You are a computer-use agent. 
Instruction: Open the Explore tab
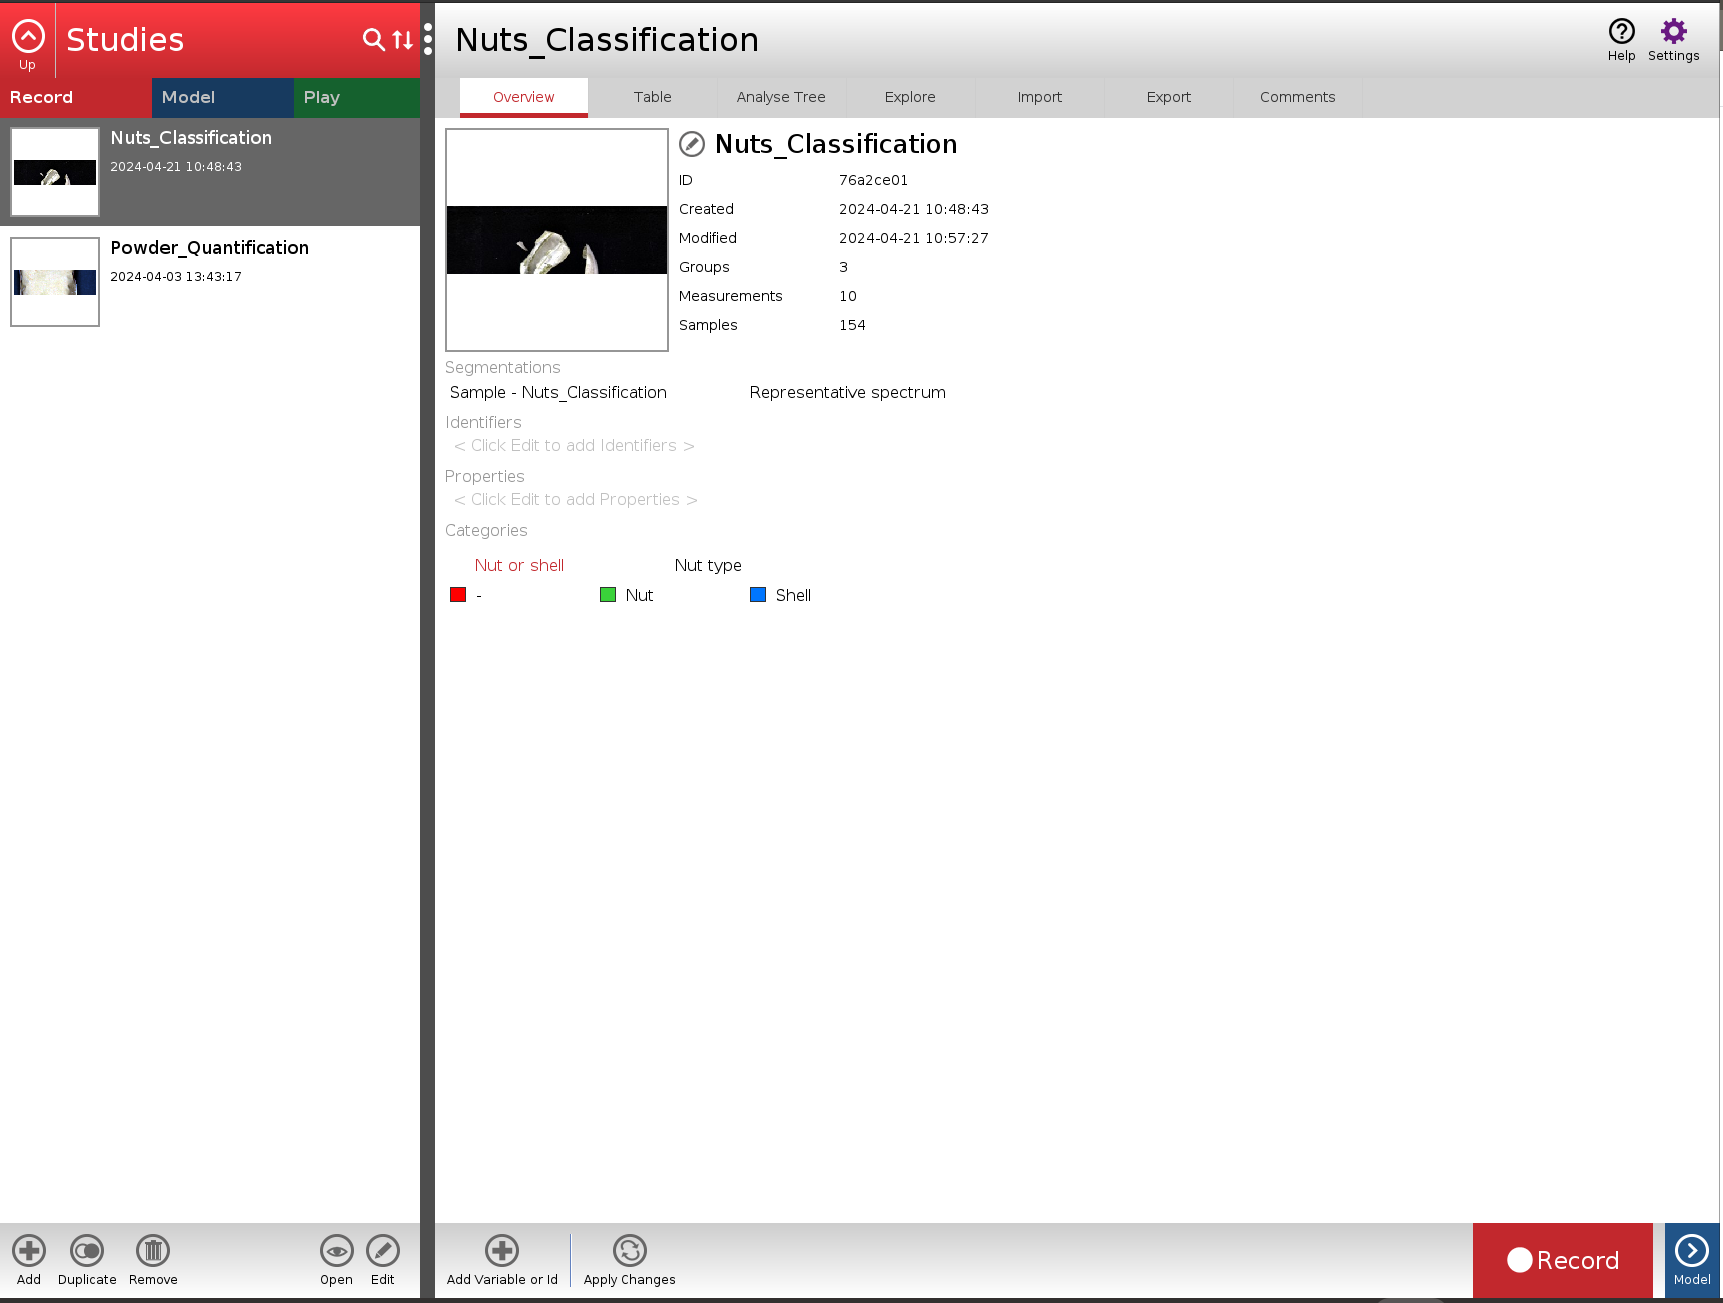click(x=910, y=97)
